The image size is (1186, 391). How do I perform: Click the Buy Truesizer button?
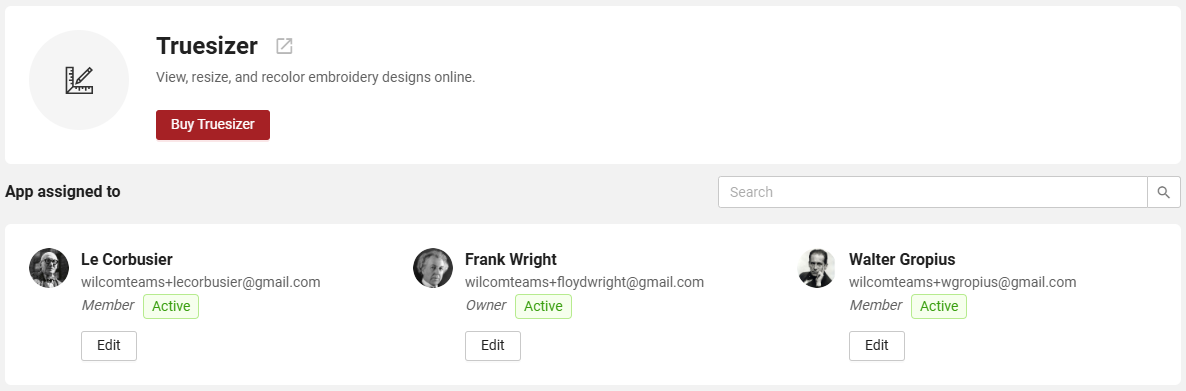click(213, 125)
